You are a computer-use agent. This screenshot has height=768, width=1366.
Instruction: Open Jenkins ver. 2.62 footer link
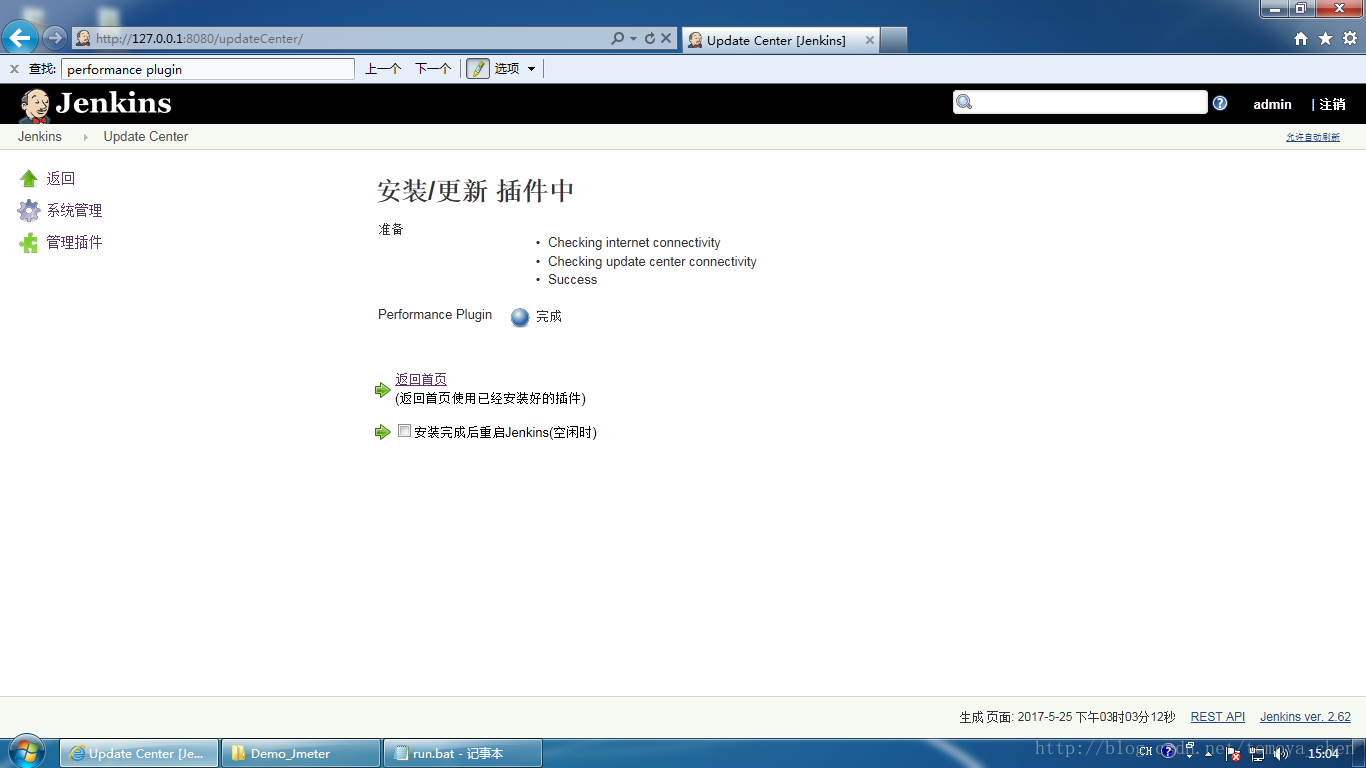(1305, 717)
